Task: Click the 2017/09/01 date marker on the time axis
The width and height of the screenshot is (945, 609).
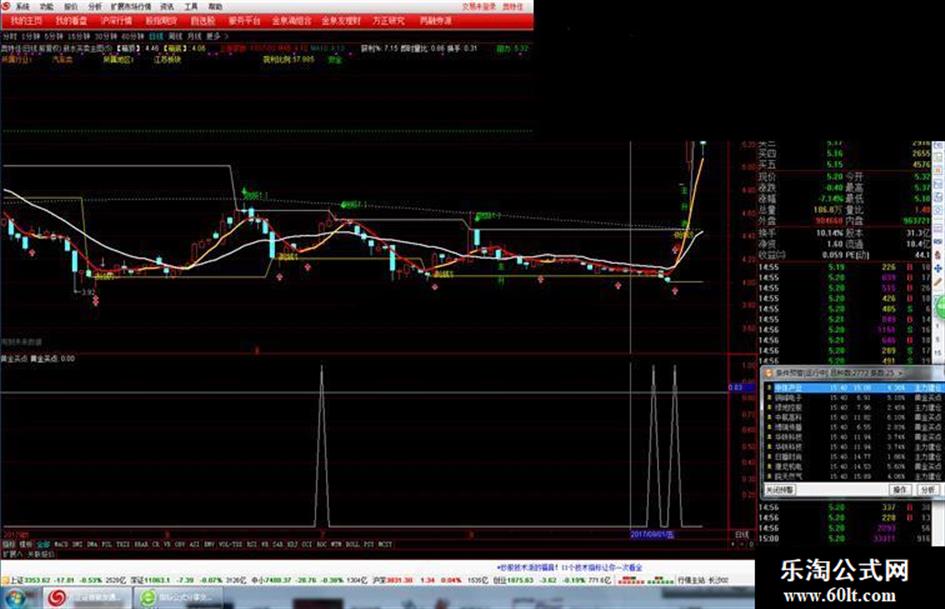Action: [x=652, y=534]
